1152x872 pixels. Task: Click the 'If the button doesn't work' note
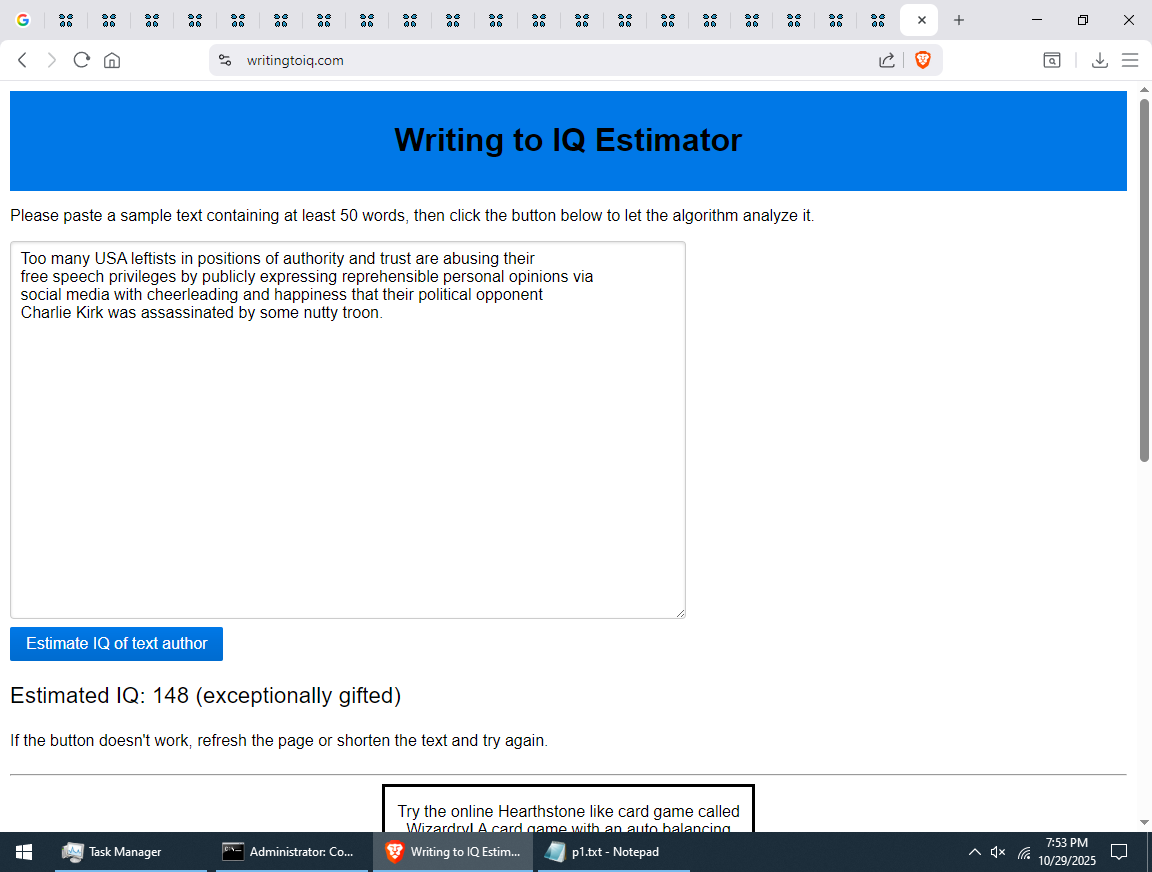(x=279, y=740)
